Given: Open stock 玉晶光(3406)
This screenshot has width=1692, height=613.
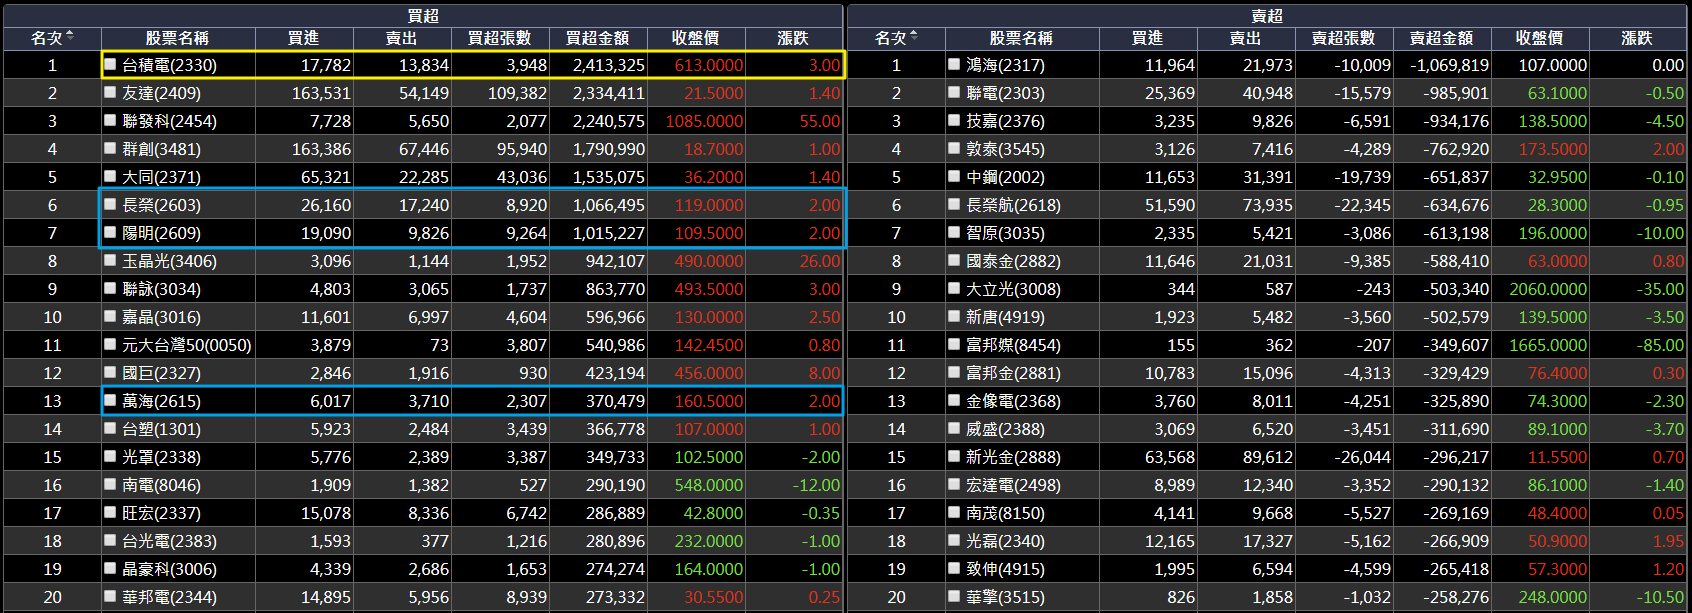Looking at the screenshot, I should coord(170,261).
